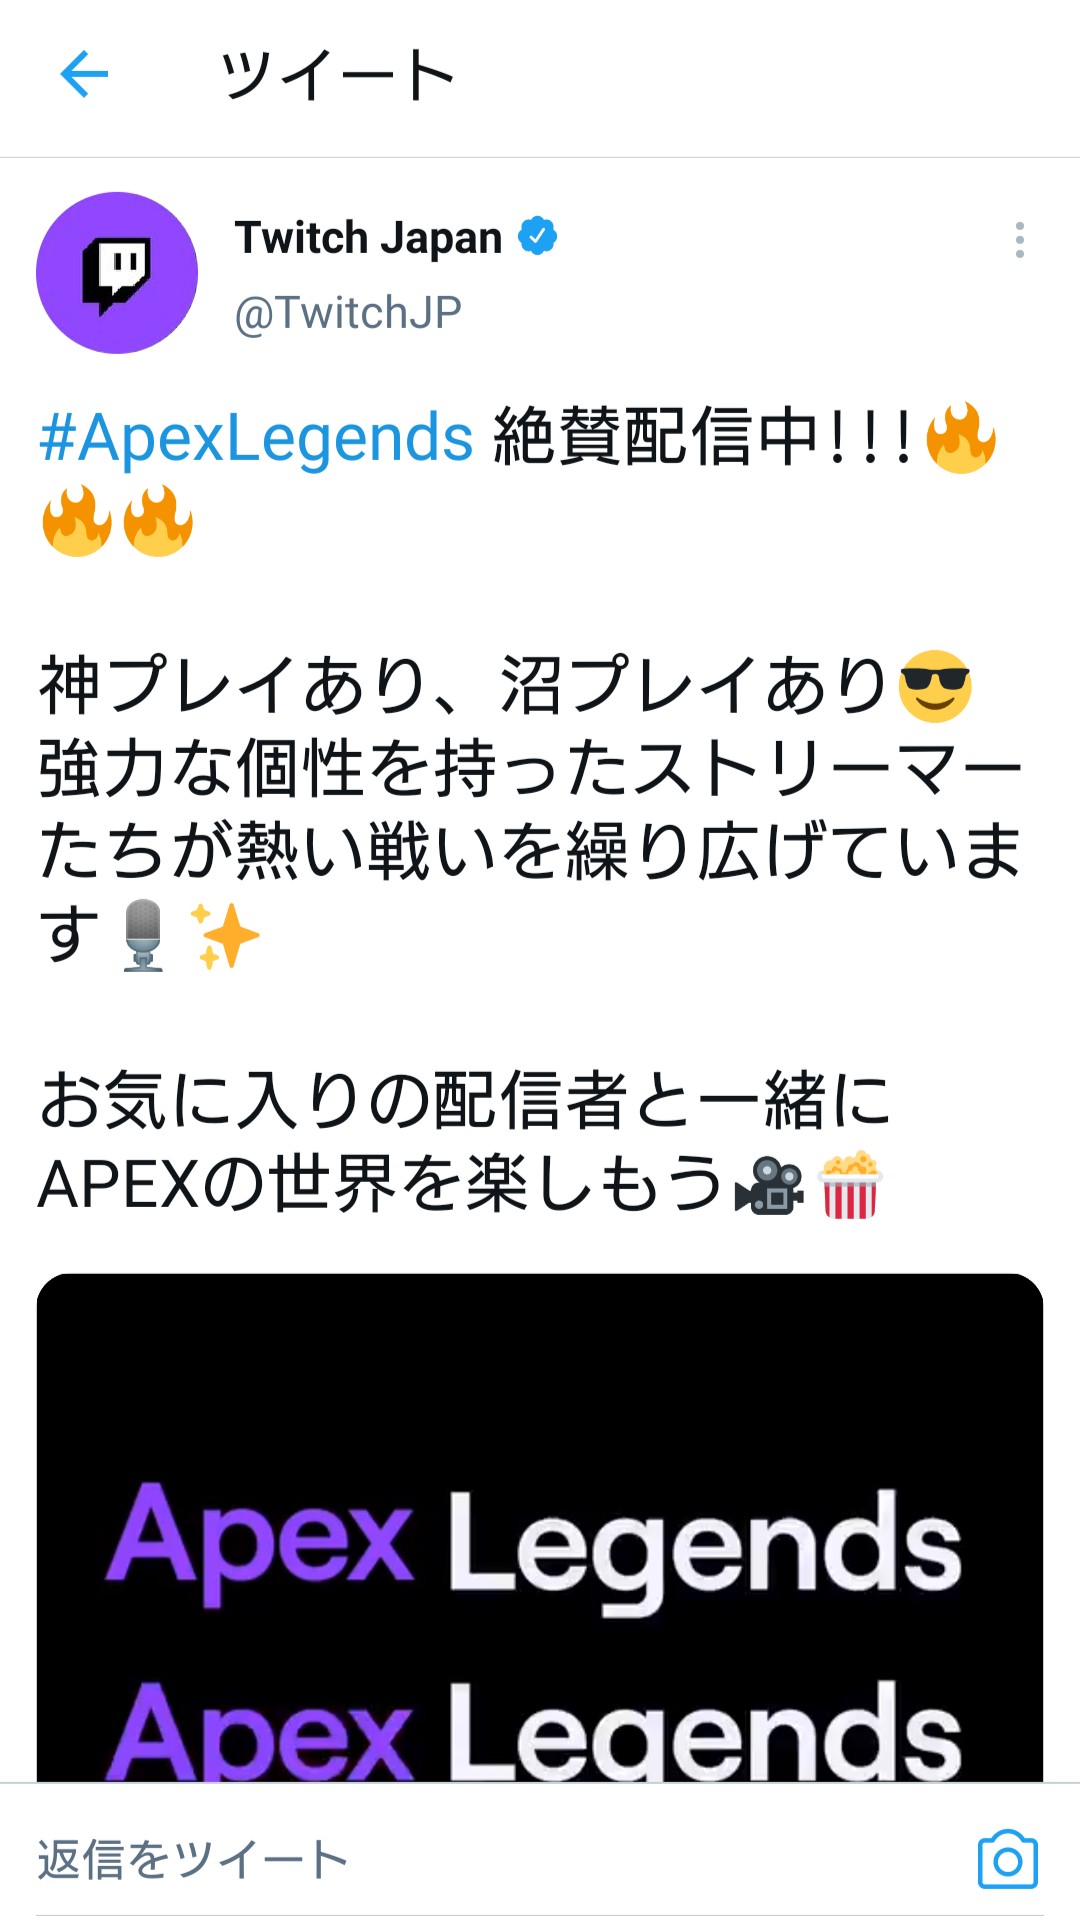Tap the blue verified badge

click(x=537, y=237)
